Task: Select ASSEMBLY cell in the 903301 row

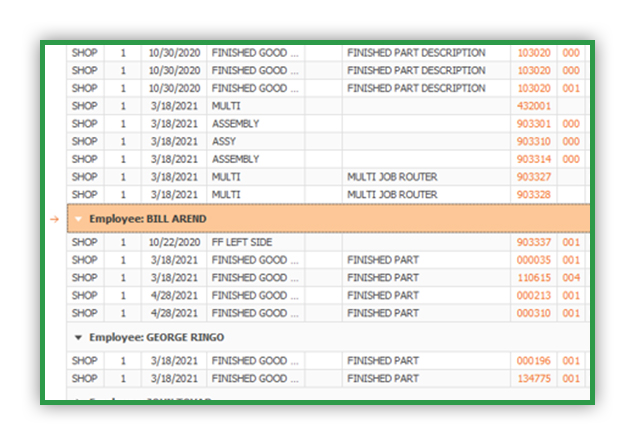Action: coord(256,124)
